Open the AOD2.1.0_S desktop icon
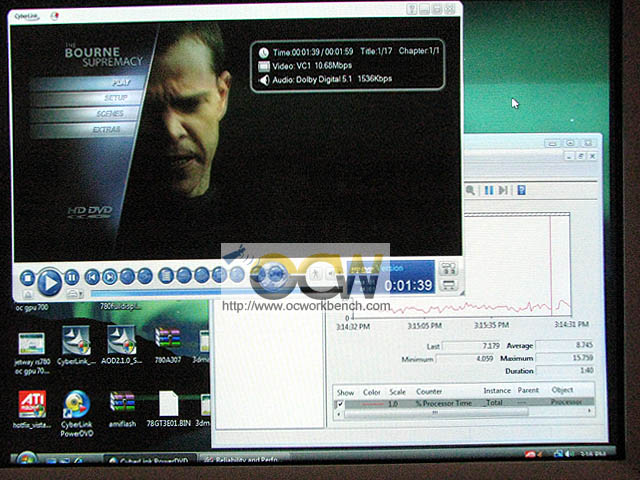The width and height of the screenshot is (640, 480). pos(121,345)
